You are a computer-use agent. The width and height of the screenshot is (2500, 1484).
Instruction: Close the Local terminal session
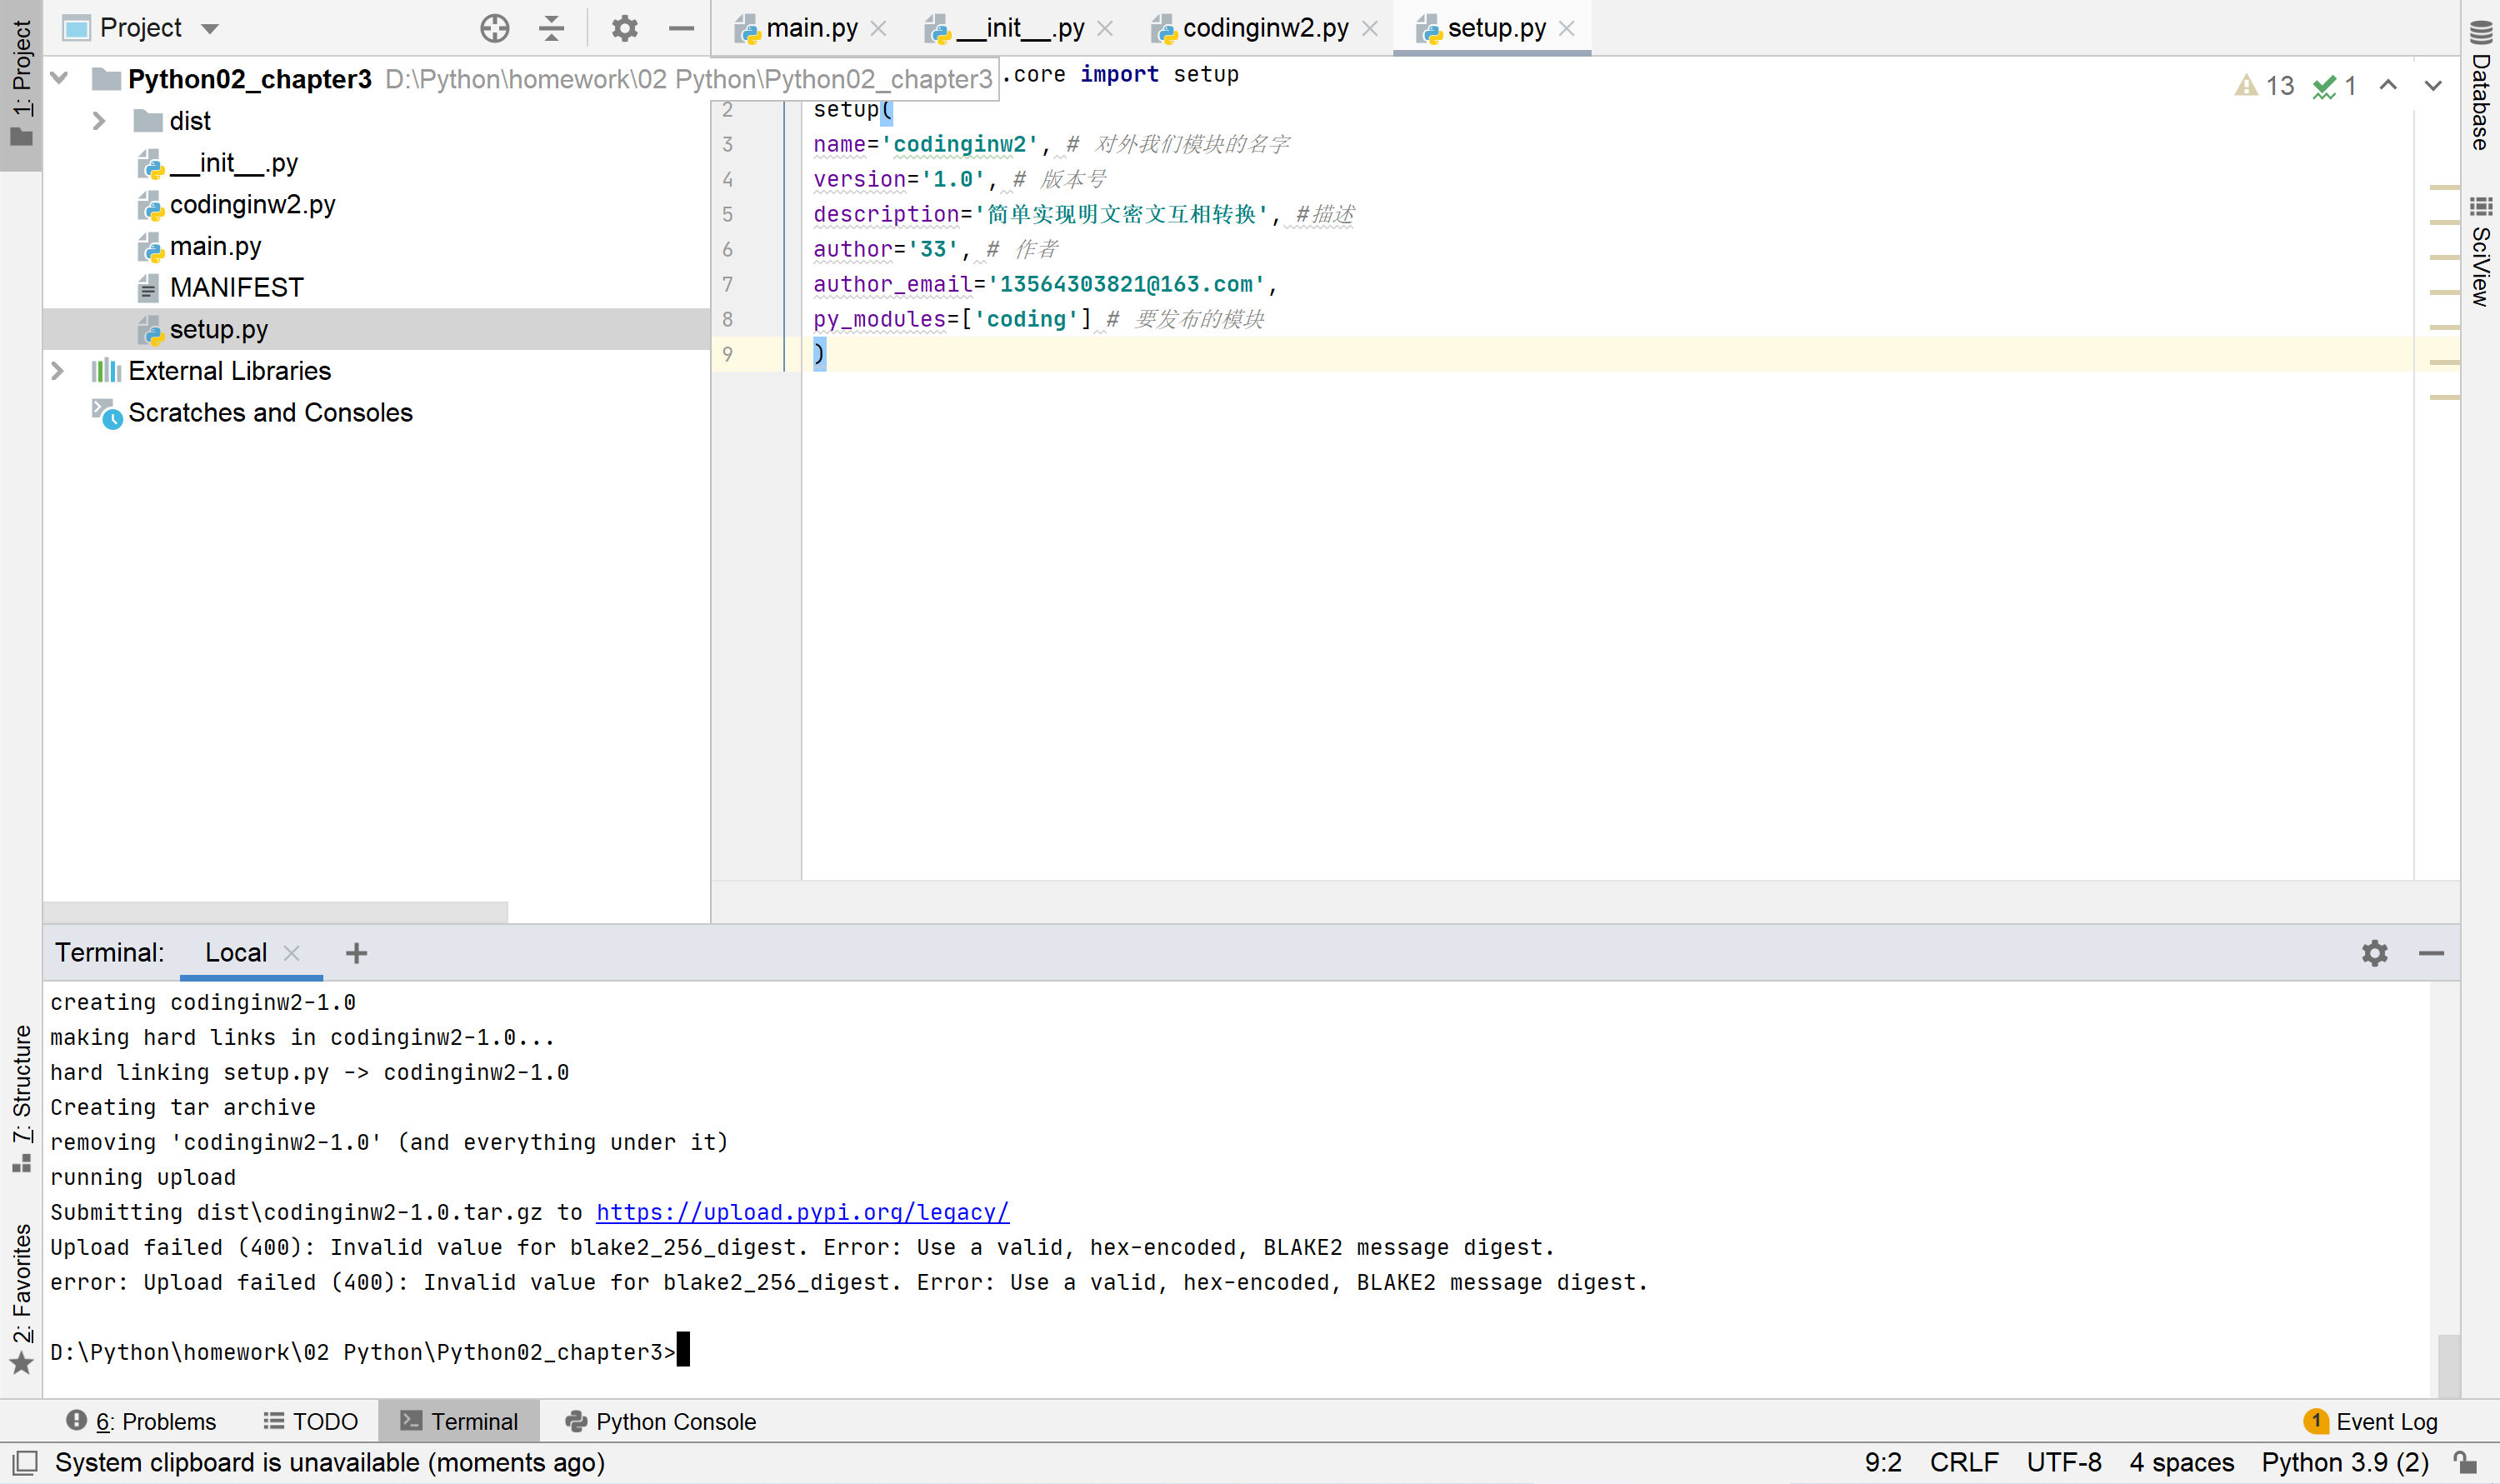pos(292,954)
